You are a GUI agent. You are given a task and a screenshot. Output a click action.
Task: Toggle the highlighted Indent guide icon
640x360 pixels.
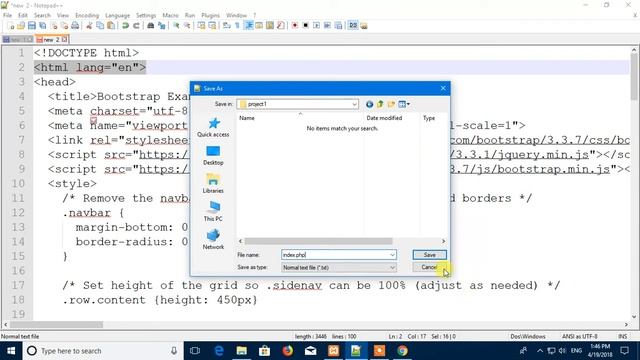(248, 26)
